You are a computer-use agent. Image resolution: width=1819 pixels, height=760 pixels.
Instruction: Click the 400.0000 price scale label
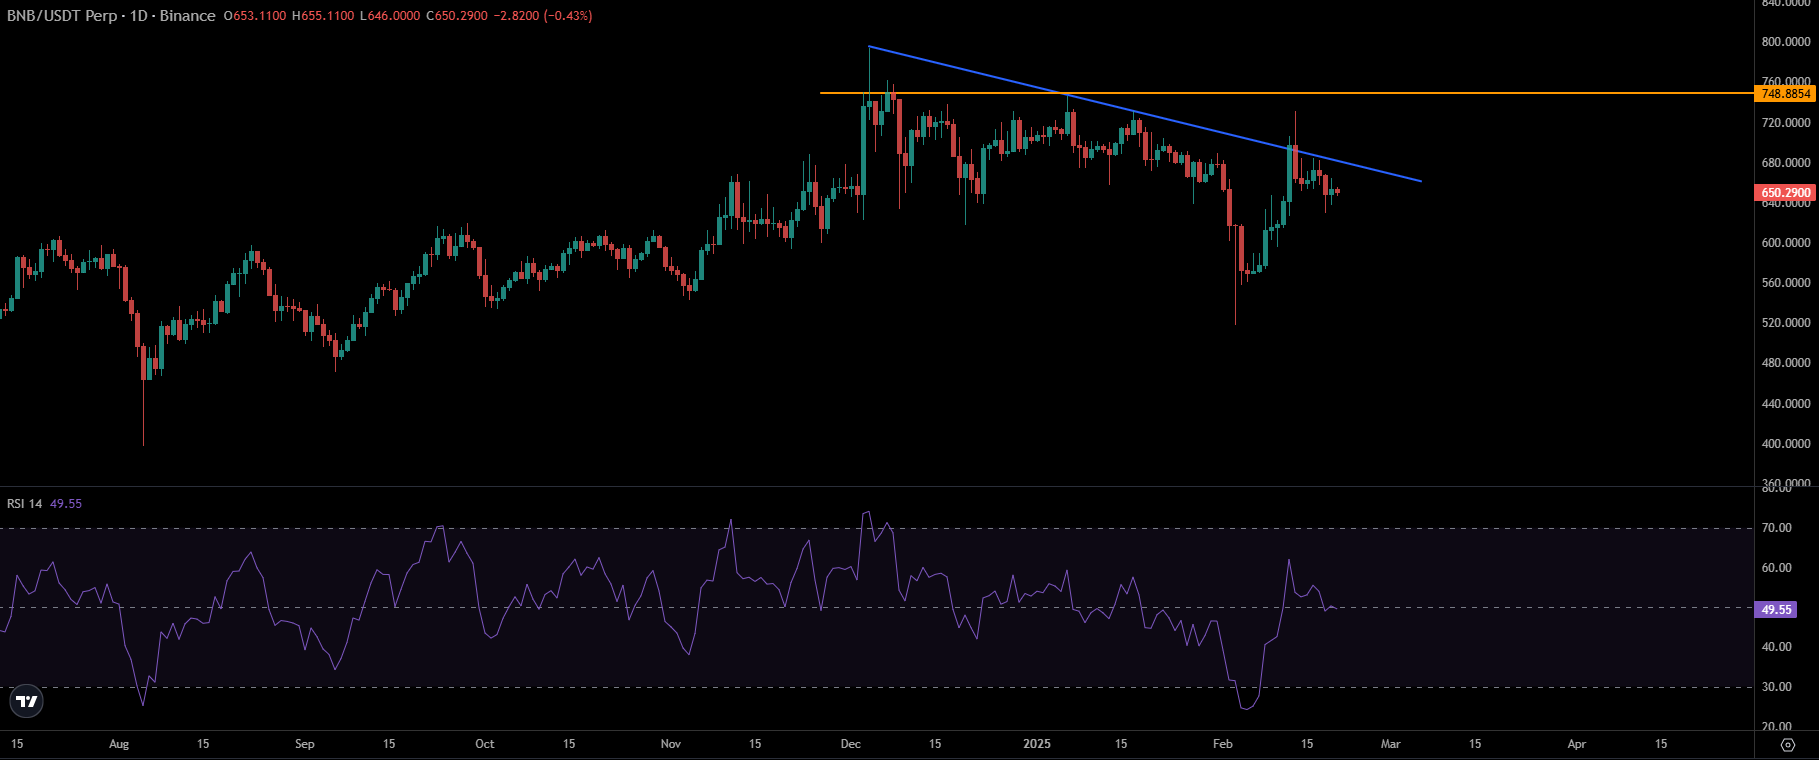tap(1785, 444)
